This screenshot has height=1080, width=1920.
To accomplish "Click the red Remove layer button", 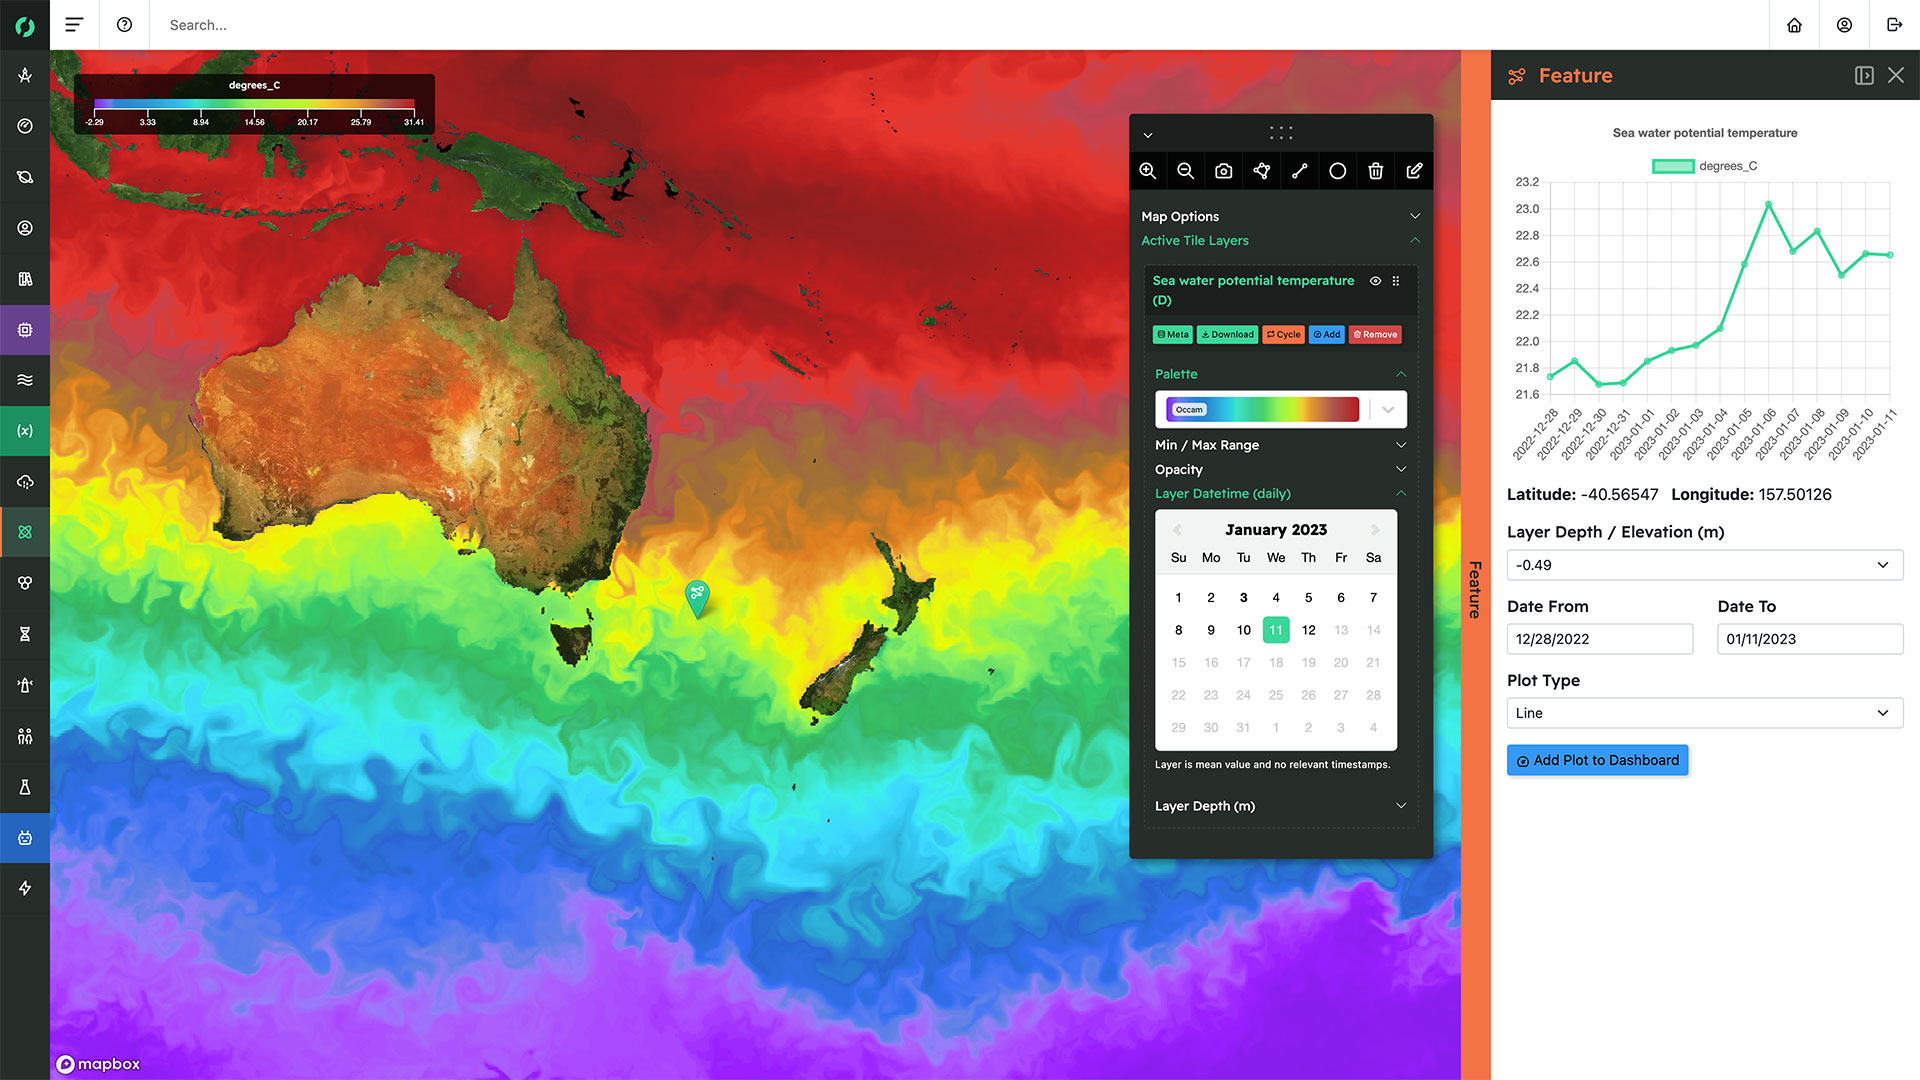I will coord(1375,335).
